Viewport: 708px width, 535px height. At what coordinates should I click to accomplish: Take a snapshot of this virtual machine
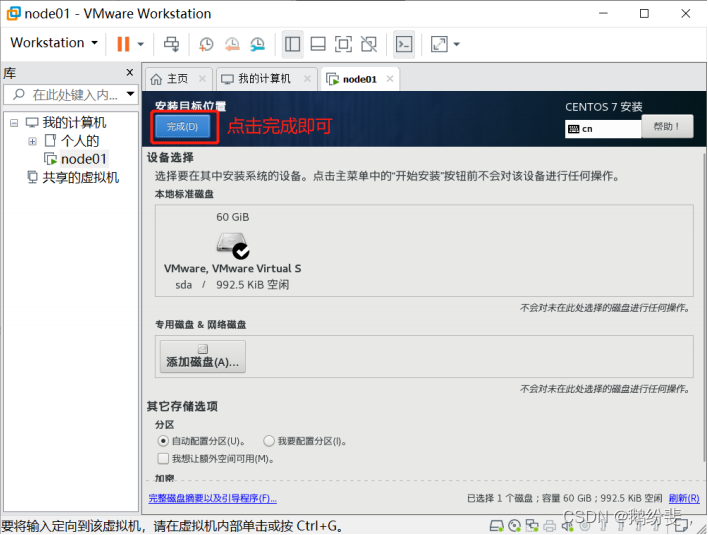pyautogui.click(x=206, y=44)
